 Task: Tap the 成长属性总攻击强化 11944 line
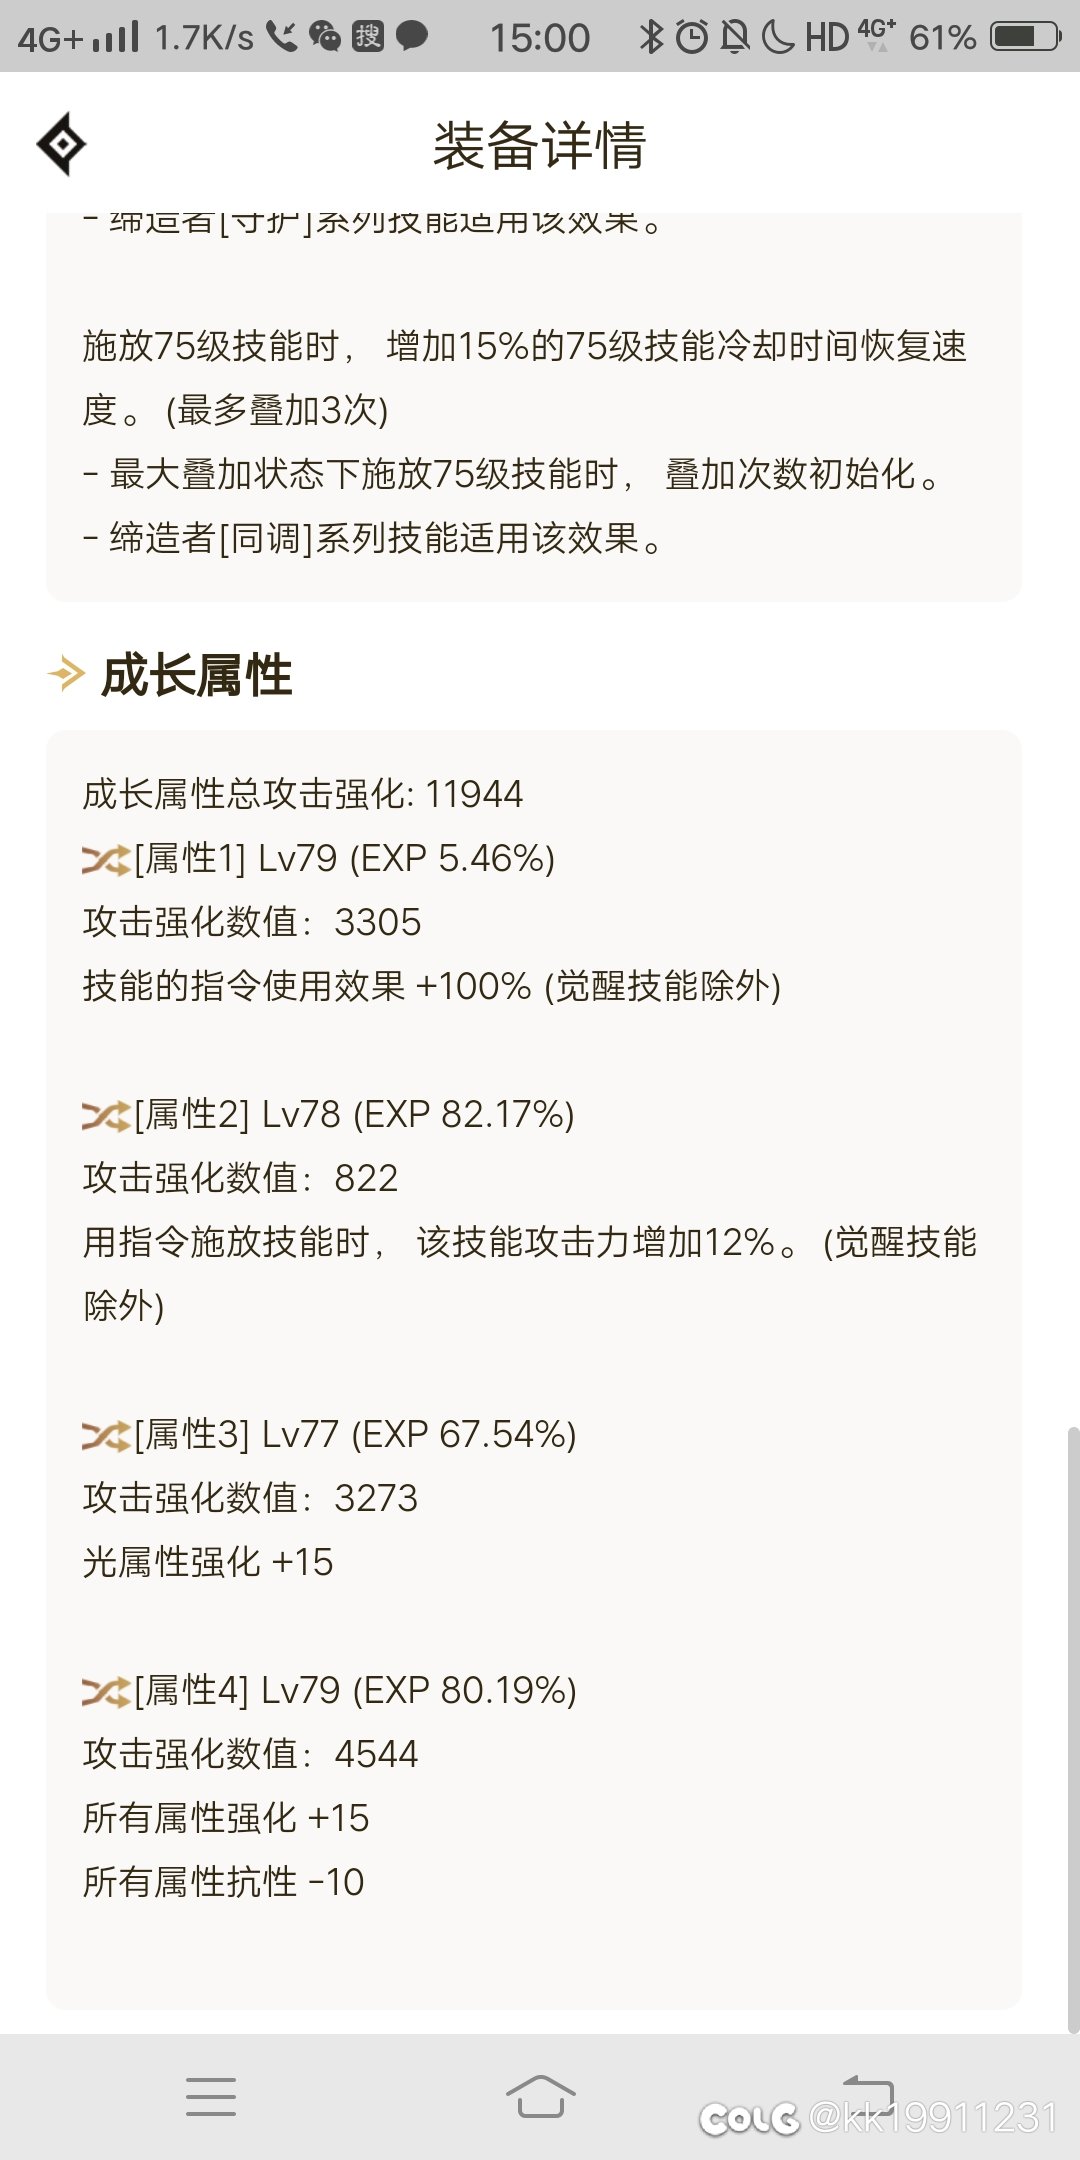point(302,794)
